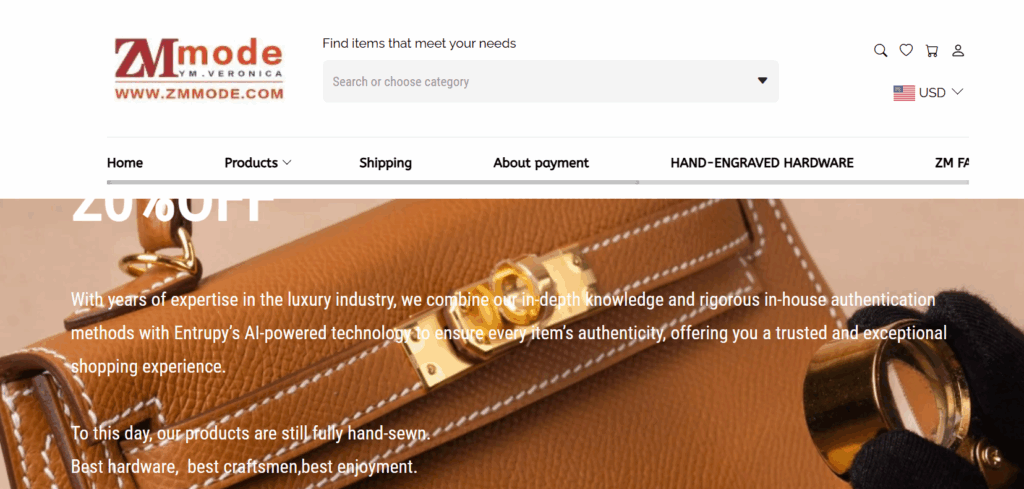Open the user account icon

[958, 50]
